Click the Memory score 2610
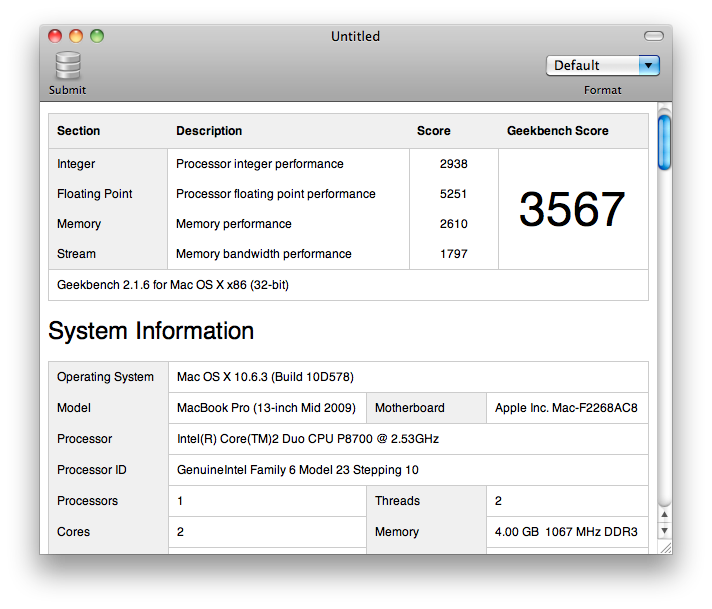Viewport: 712px width, 609px height. [454, 224]
